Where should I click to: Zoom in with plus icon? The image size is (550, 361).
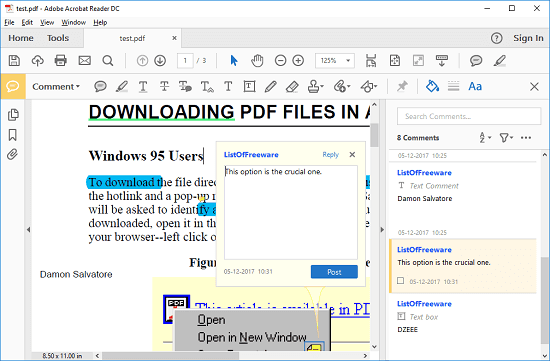click(x=298, y=61)
